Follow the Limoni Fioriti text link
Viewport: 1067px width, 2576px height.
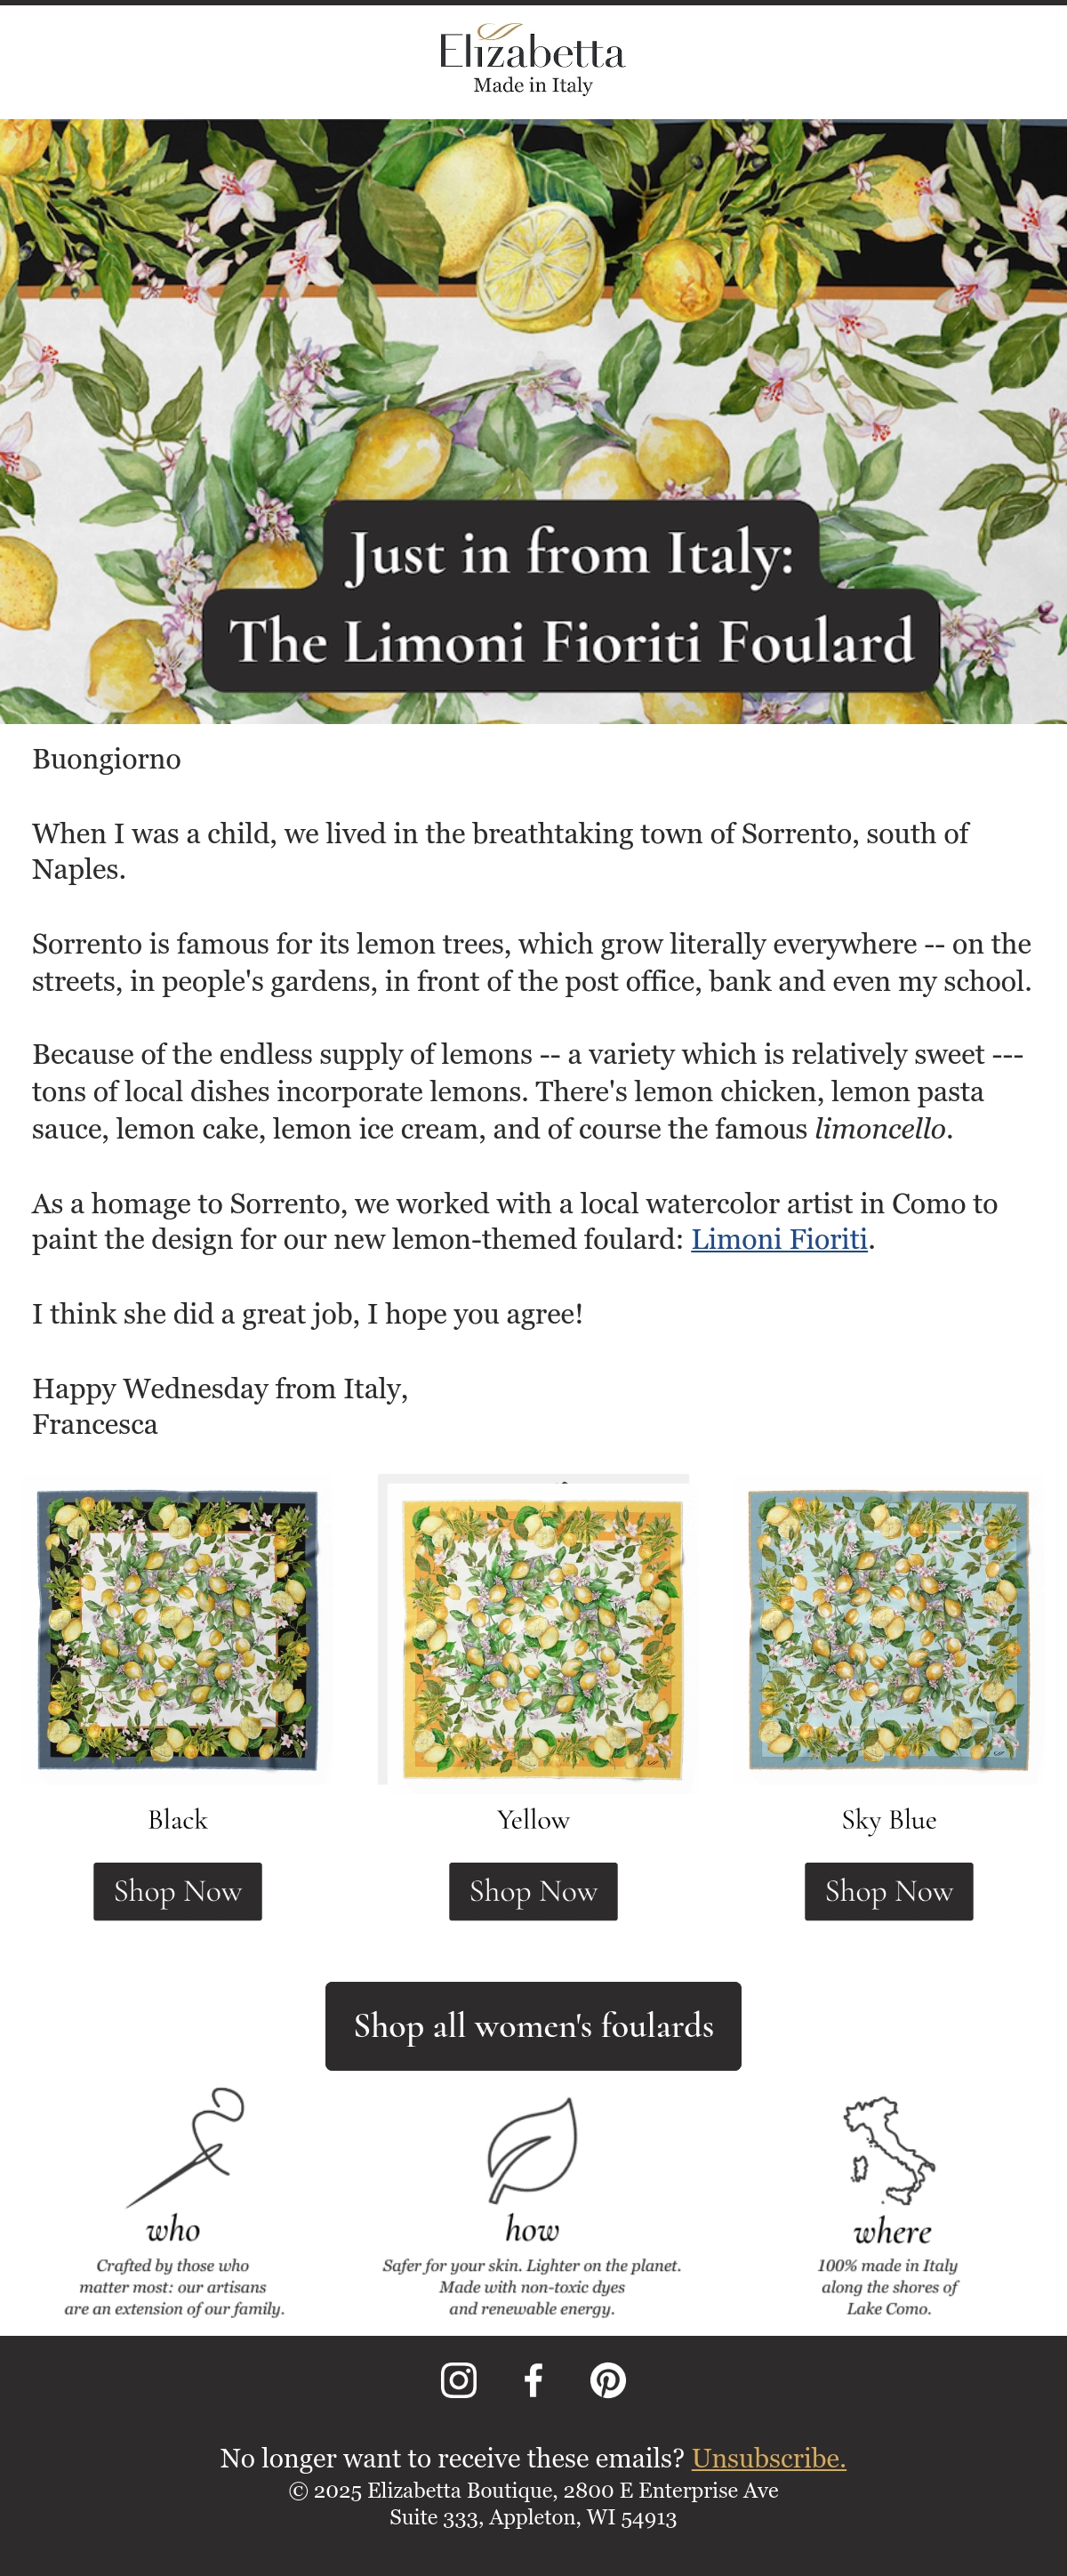tap(779, 1239)
